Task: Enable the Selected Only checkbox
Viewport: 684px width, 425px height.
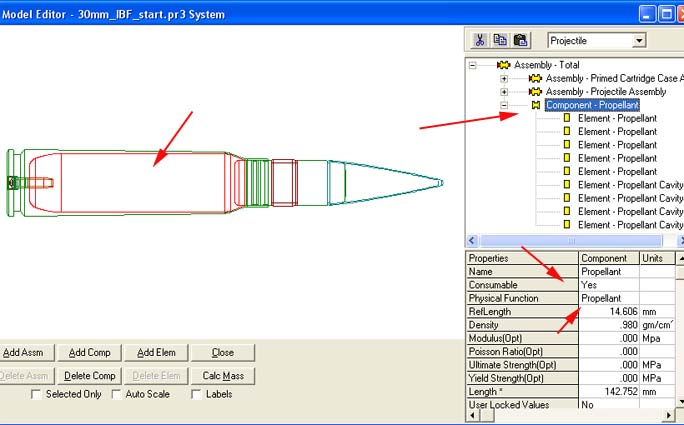Action: coord(37,395)
